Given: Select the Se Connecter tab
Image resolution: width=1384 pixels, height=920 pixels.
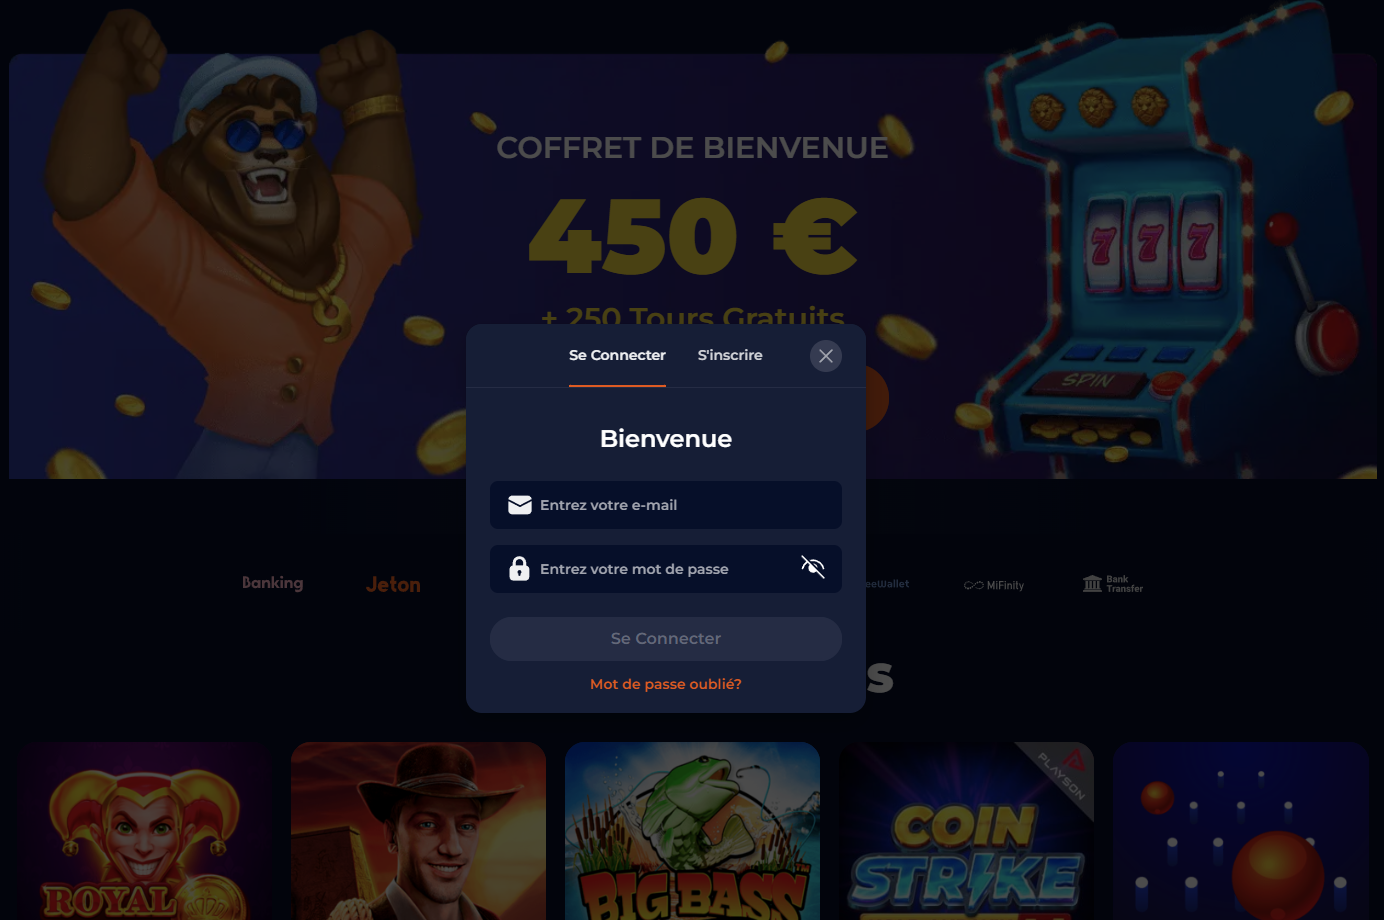Looking at the screenshot, I should point(617,355).
